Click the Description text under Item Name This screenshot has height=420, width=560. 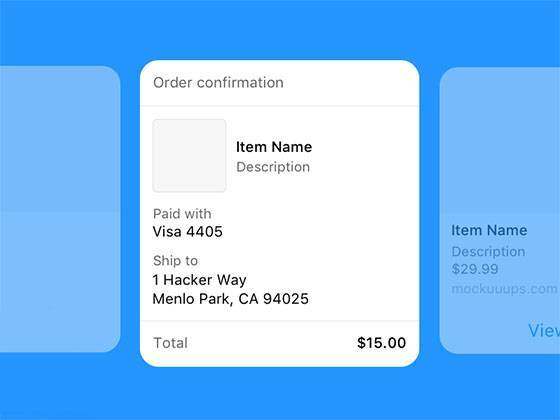(273, 167)
